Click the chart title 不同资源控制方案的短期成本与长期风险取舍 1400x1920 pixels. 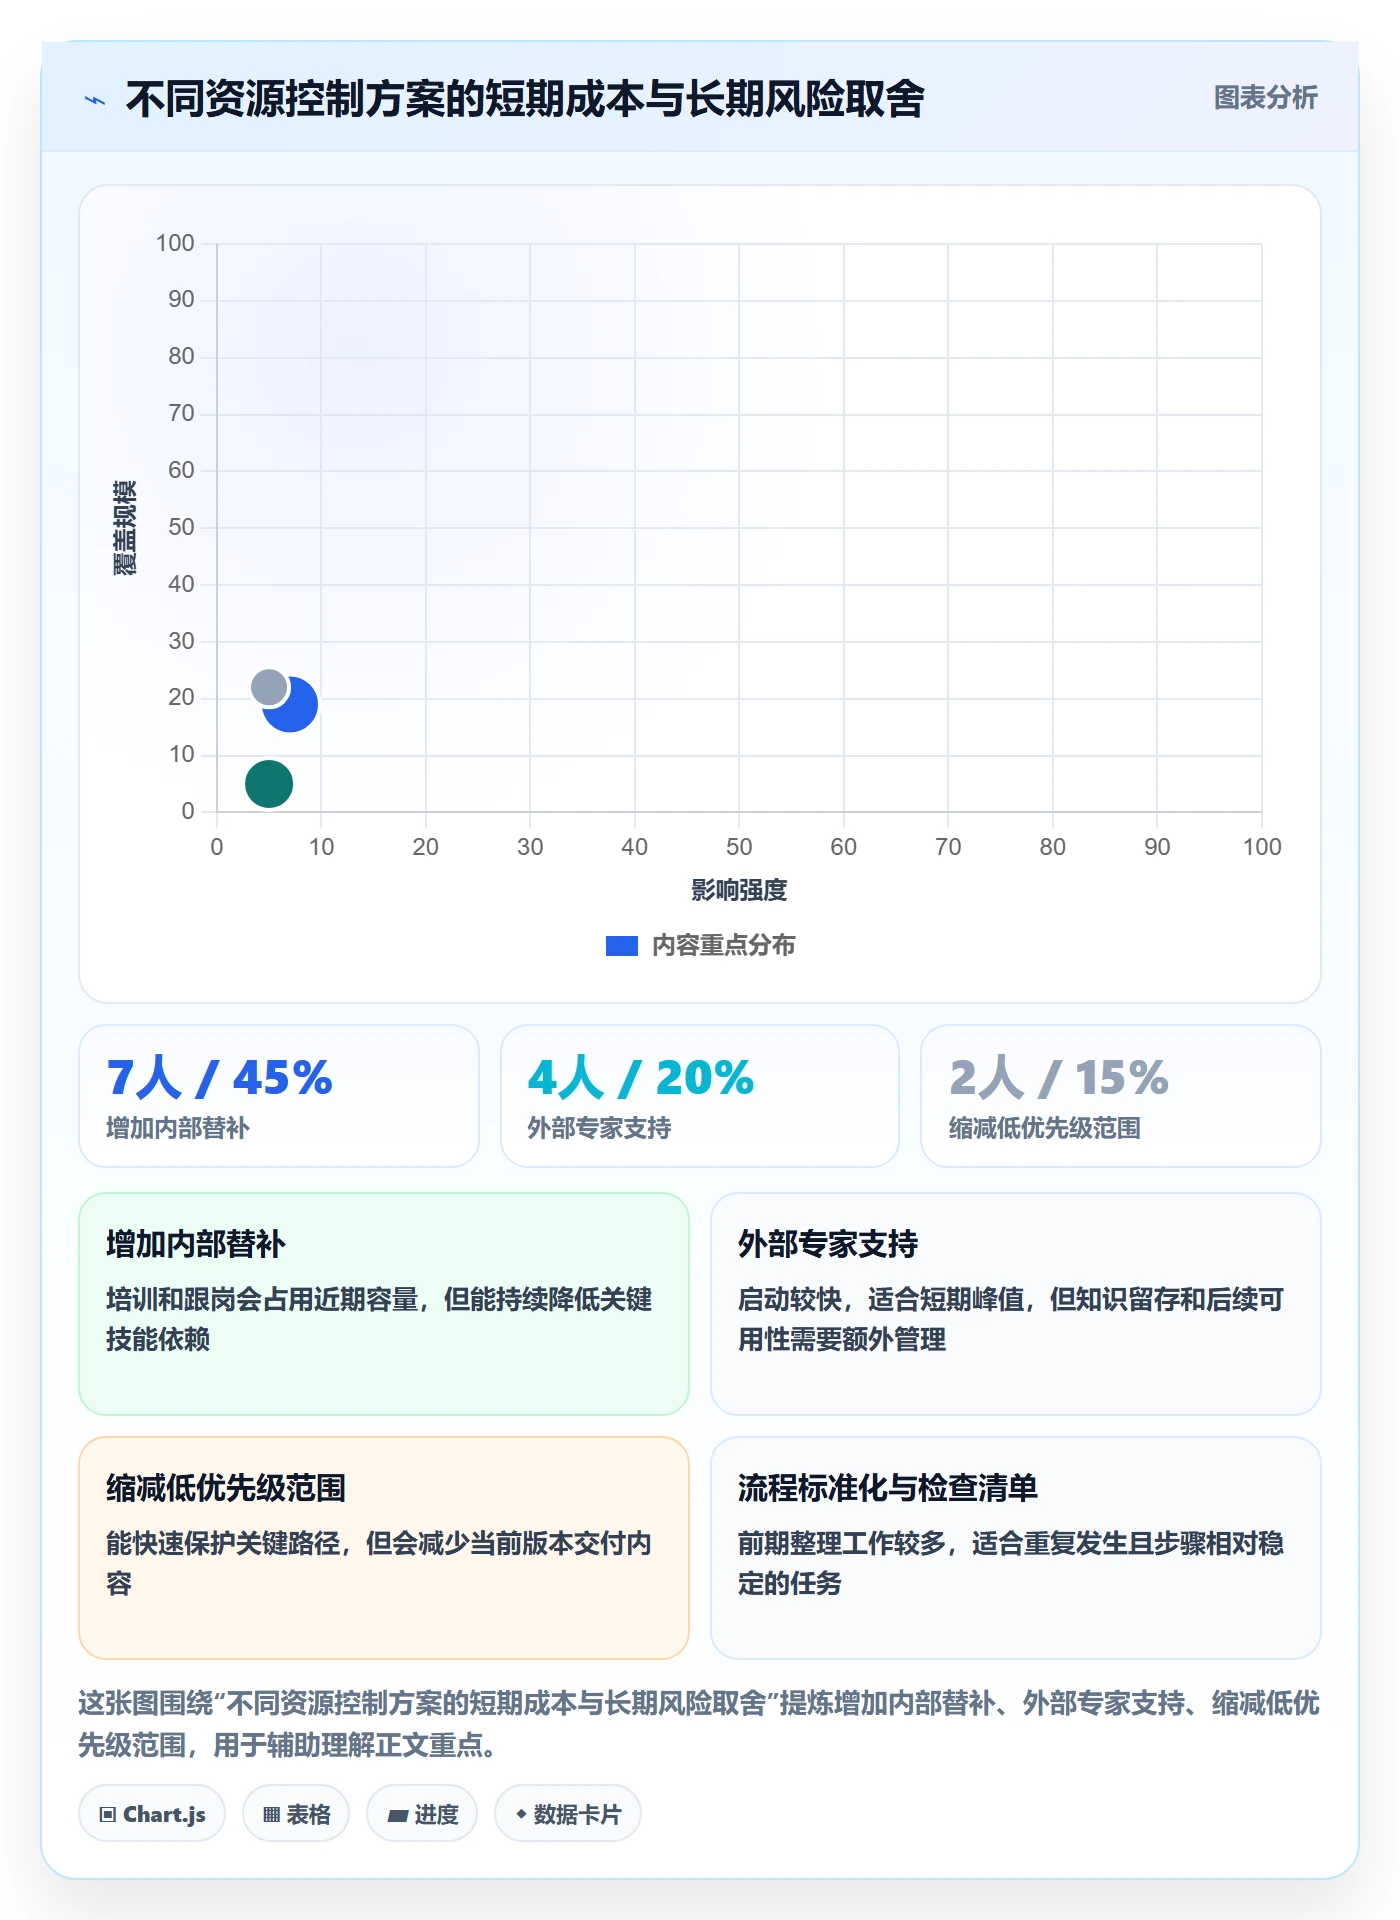(525, 99)
